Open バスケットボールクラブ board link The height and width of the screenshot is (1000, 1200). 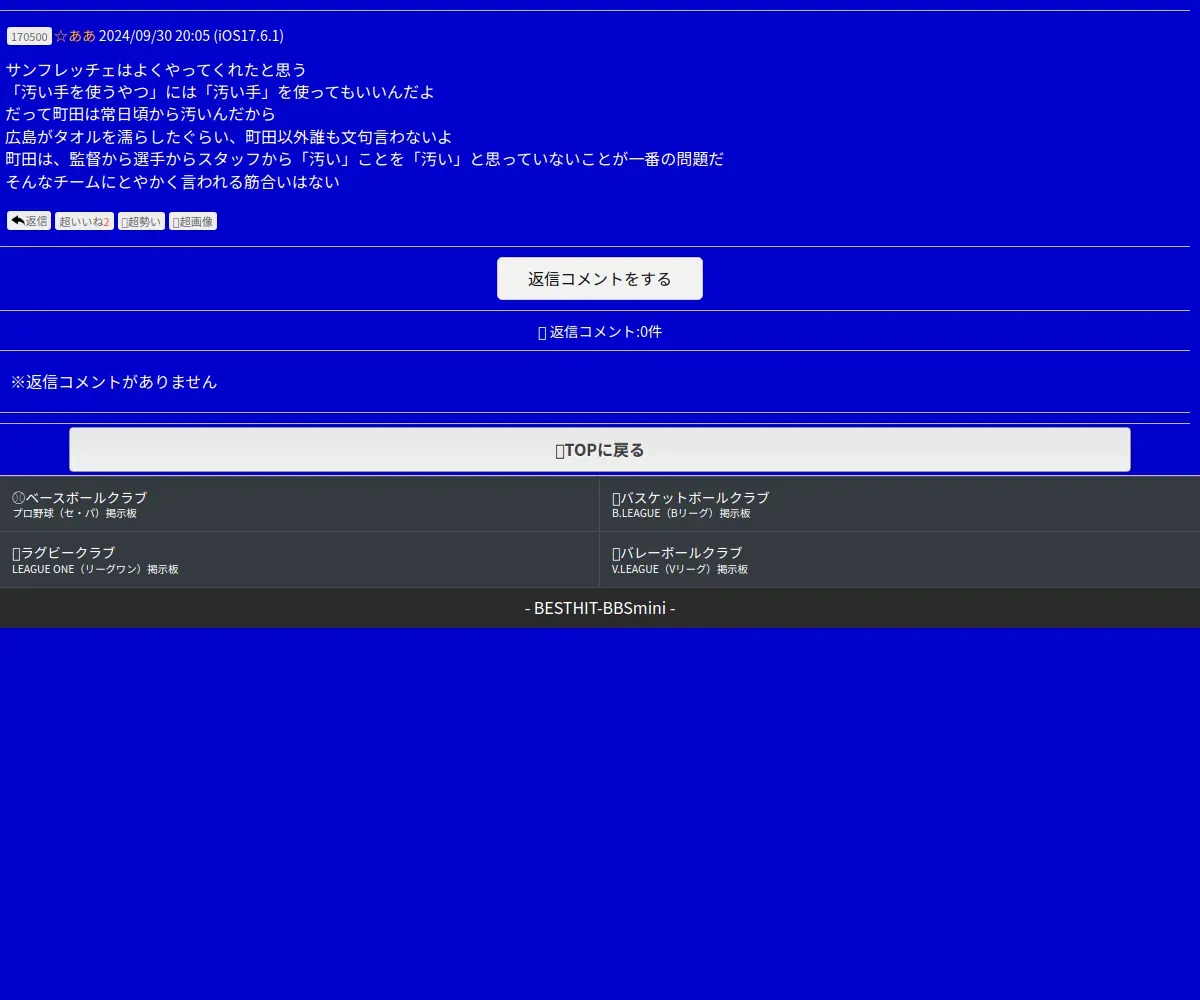click(x=900, y=504)
